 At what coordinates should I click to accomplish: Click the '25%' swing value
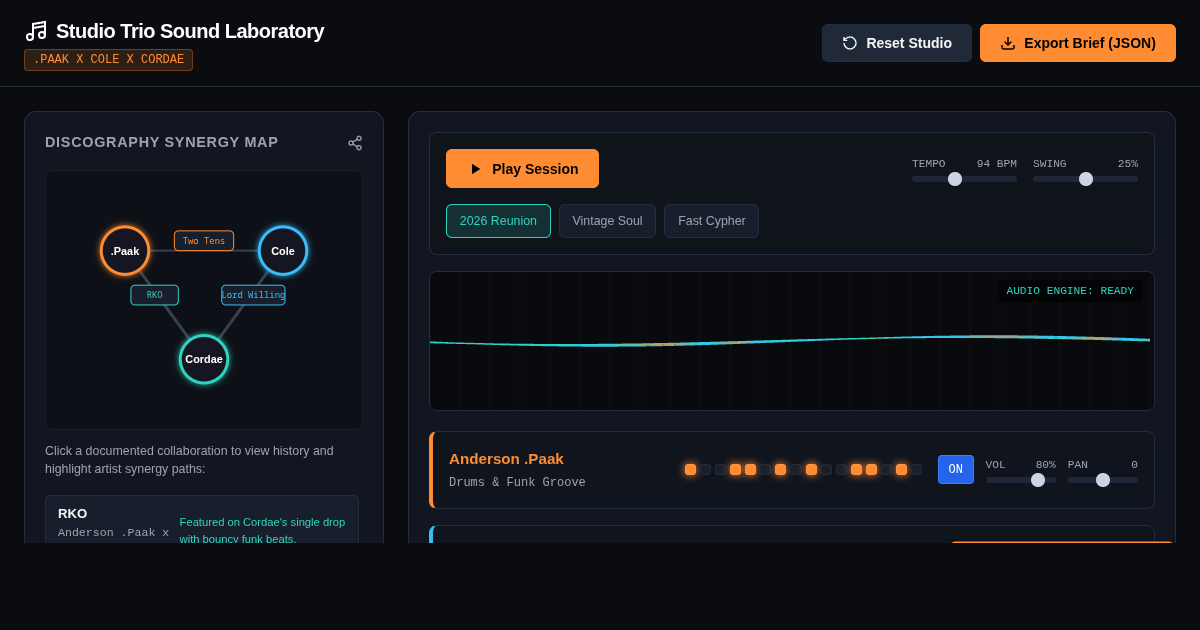coord(1128,164)
